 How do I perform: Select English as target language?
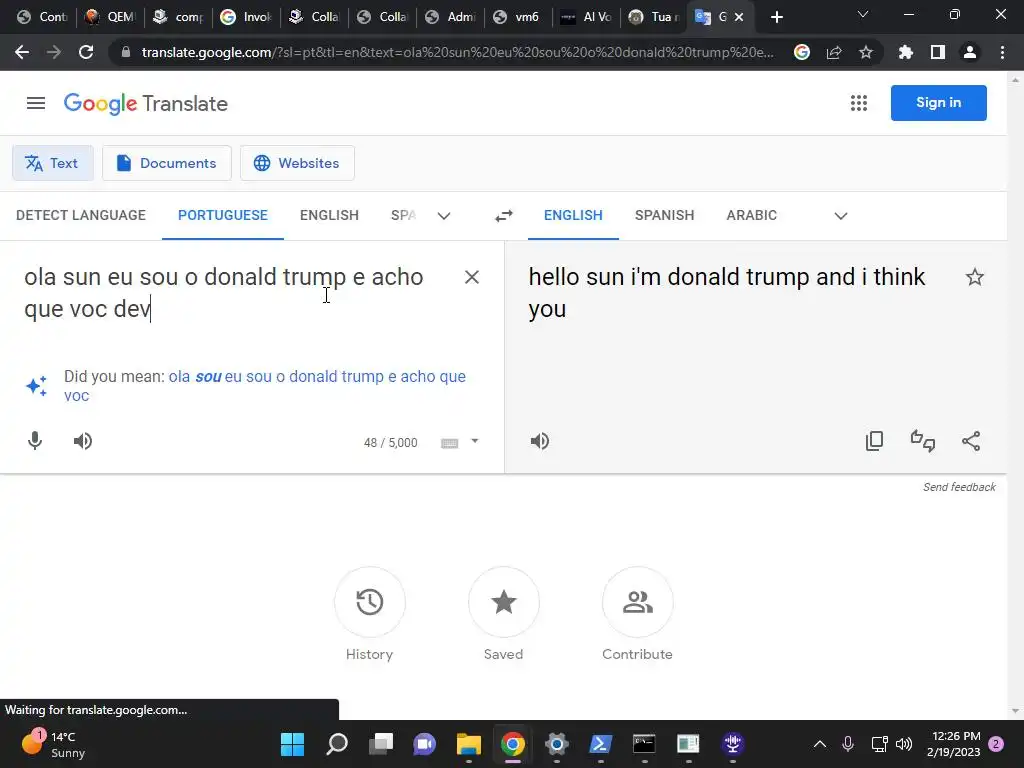click(573, 216)
